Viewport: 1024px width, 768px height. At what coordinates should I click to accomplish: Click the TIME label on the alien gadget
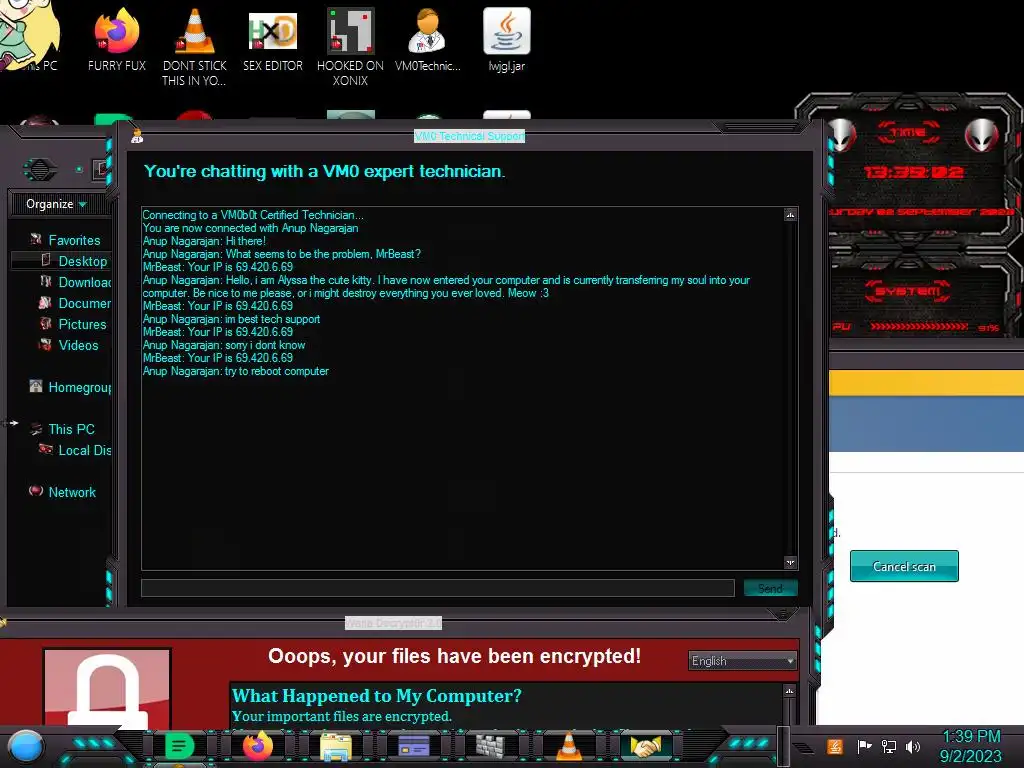coord(908,132)
